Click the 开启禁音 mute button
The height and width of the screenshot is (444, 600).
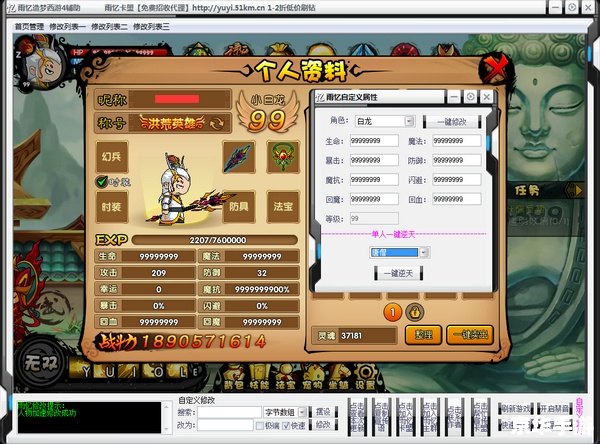point(554,409)
